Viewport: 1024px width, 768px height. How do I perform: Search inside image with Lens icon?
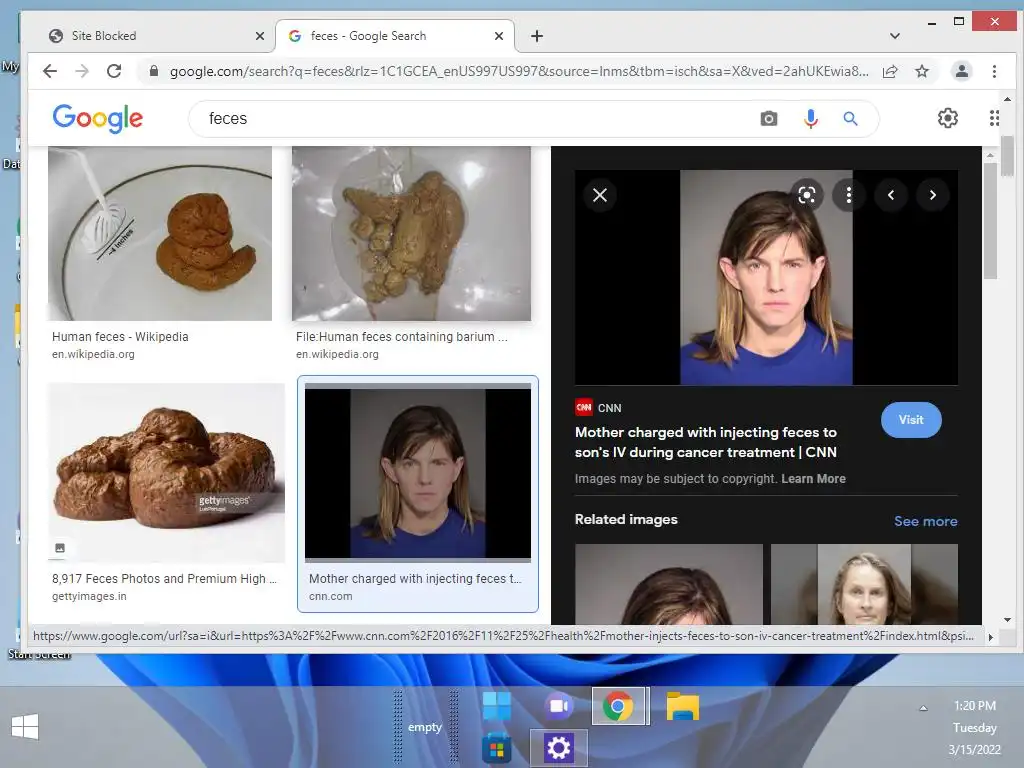pos(807,195)
